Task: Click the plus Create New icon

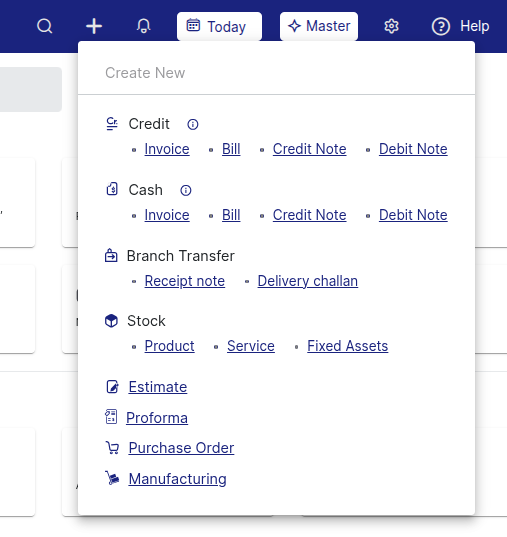Action: pos(94,26)
